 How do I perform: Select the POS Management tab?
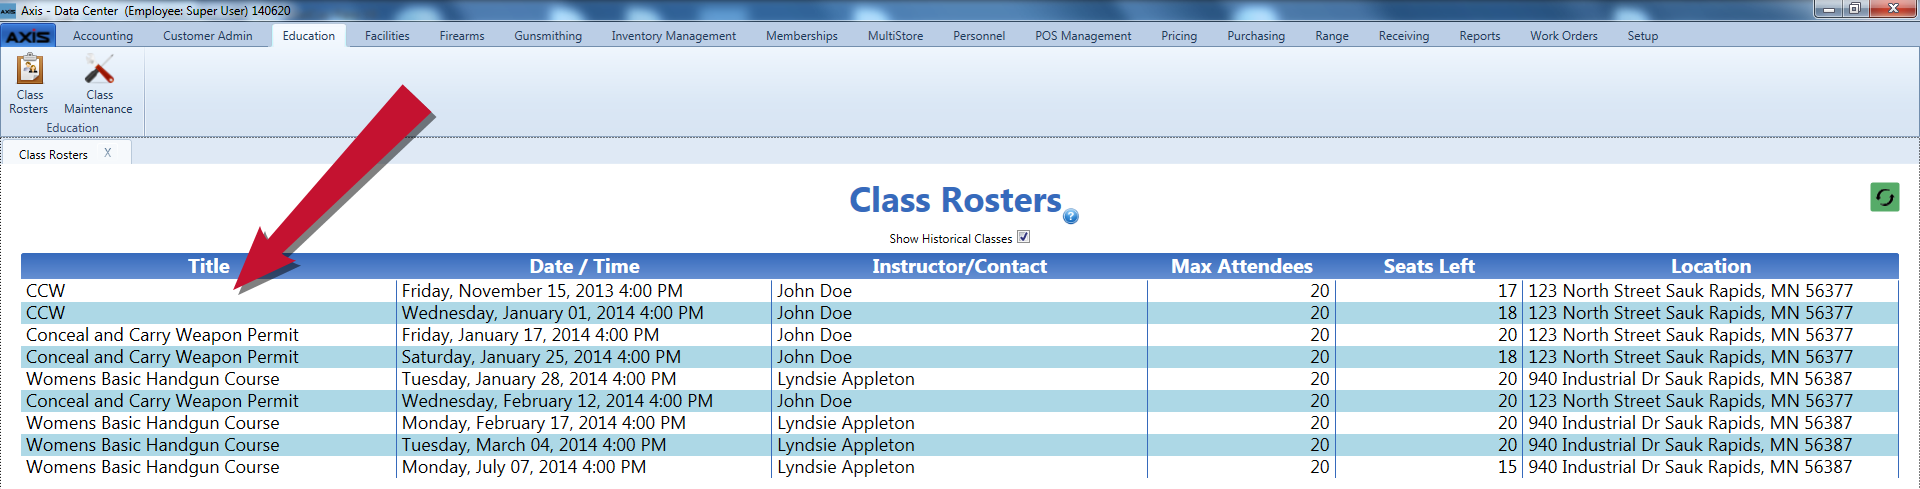1083,36
